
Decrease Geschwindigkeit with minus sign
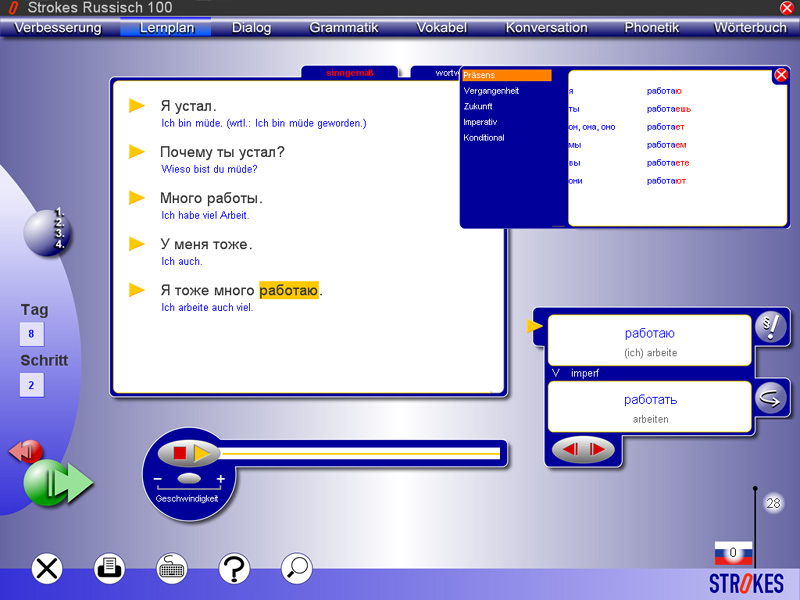pos(157,479)
